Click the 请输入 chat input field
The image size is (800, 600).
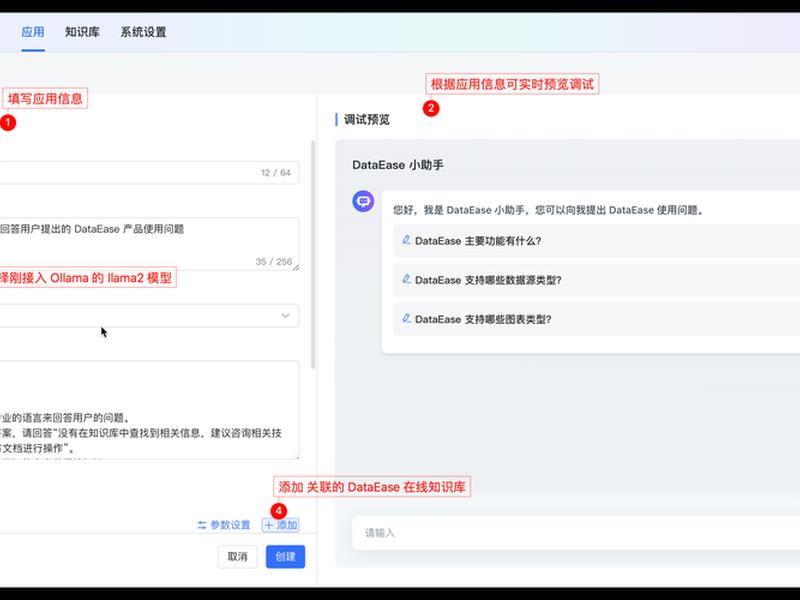pos(576,533)
